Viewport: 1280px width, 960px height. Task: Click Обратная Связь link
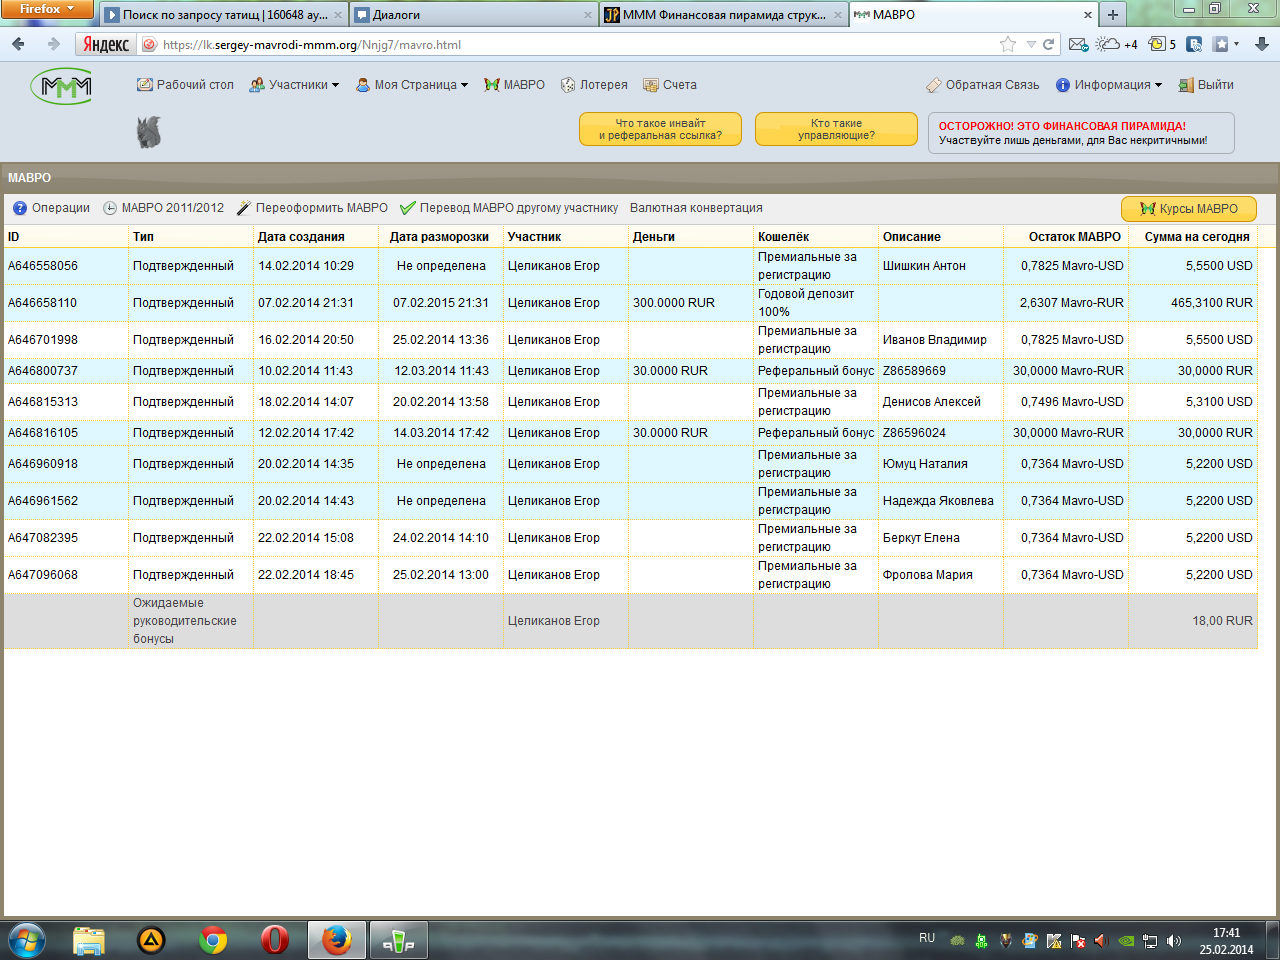coord(983,85)
